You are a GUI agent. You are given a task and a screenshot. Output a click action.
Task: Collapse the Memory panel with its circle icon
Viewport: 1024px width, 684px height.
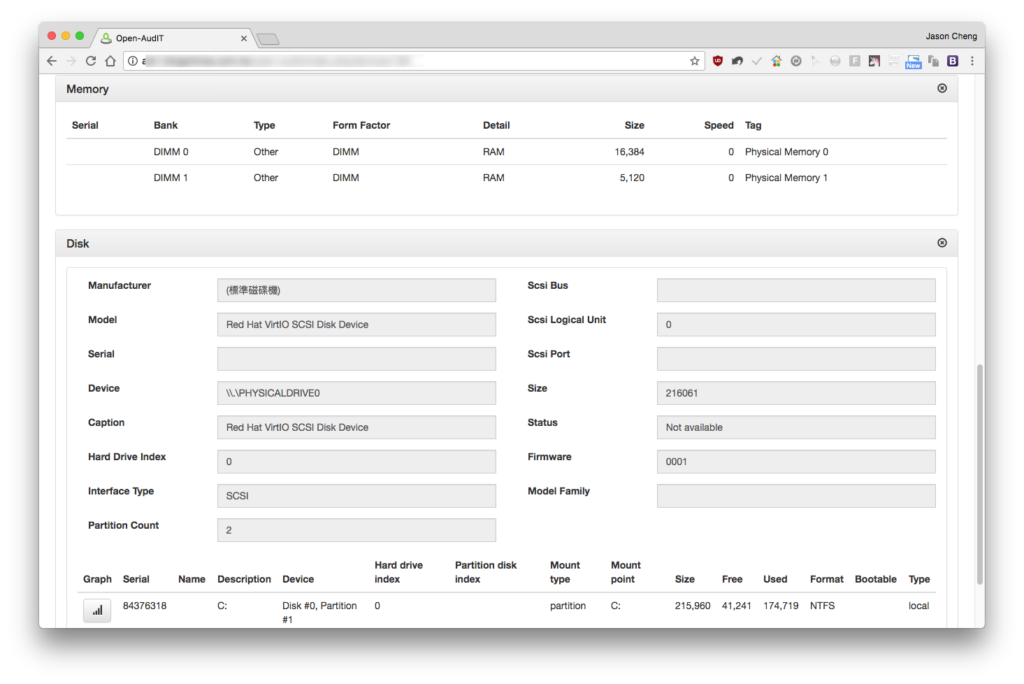tap(942, 88)
